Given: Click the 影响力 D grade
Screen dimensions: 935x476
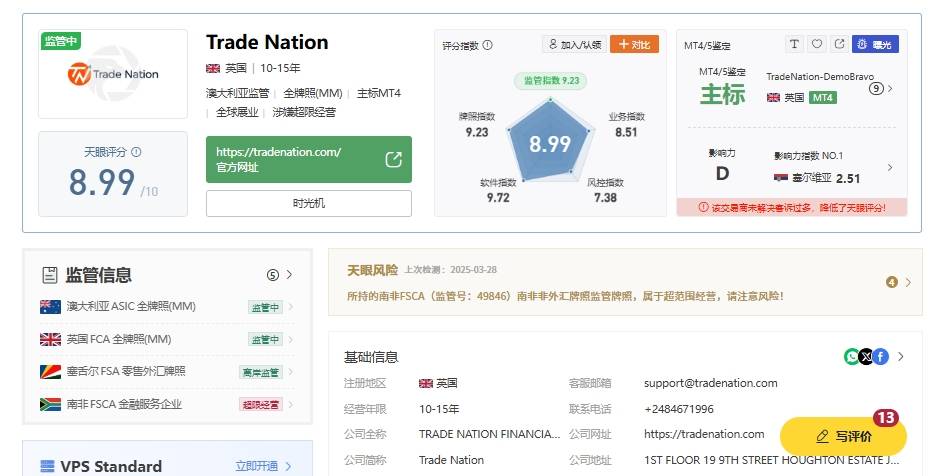Looking at the screenshot, I should 722,174.
